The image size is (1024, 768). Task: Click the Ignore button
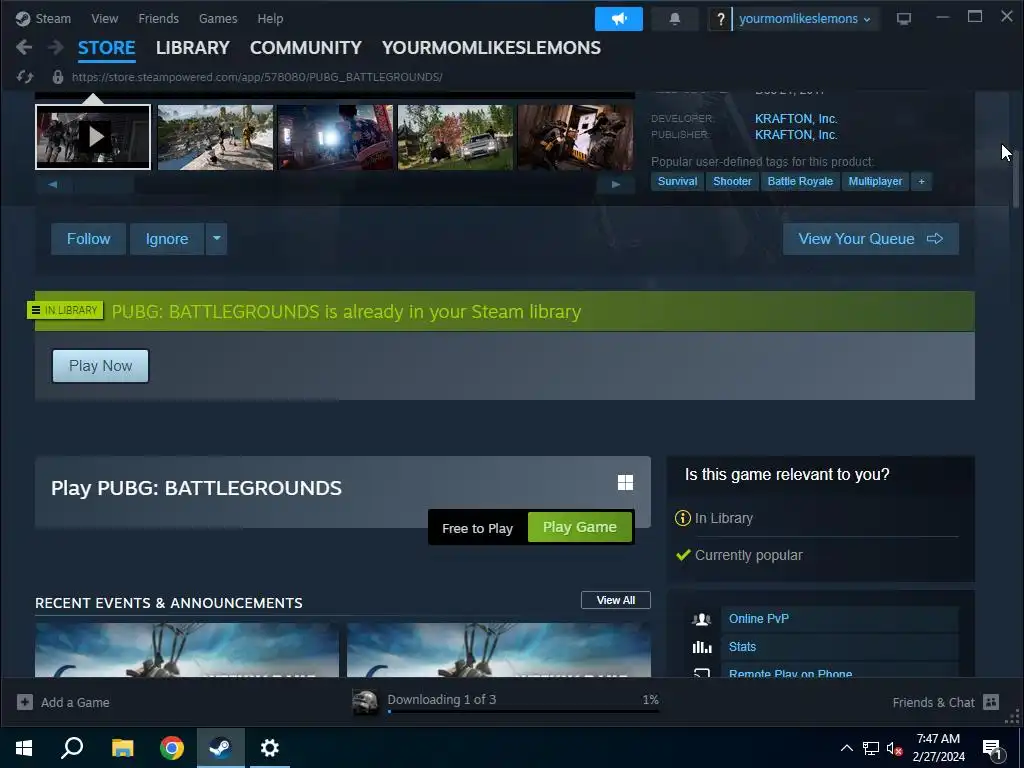pos(167,239)
